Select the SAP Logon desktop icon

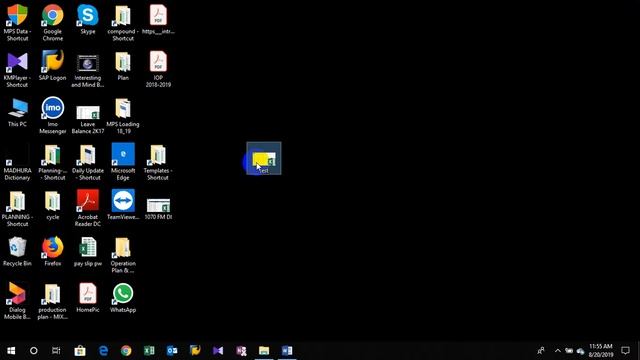[53, 66]
